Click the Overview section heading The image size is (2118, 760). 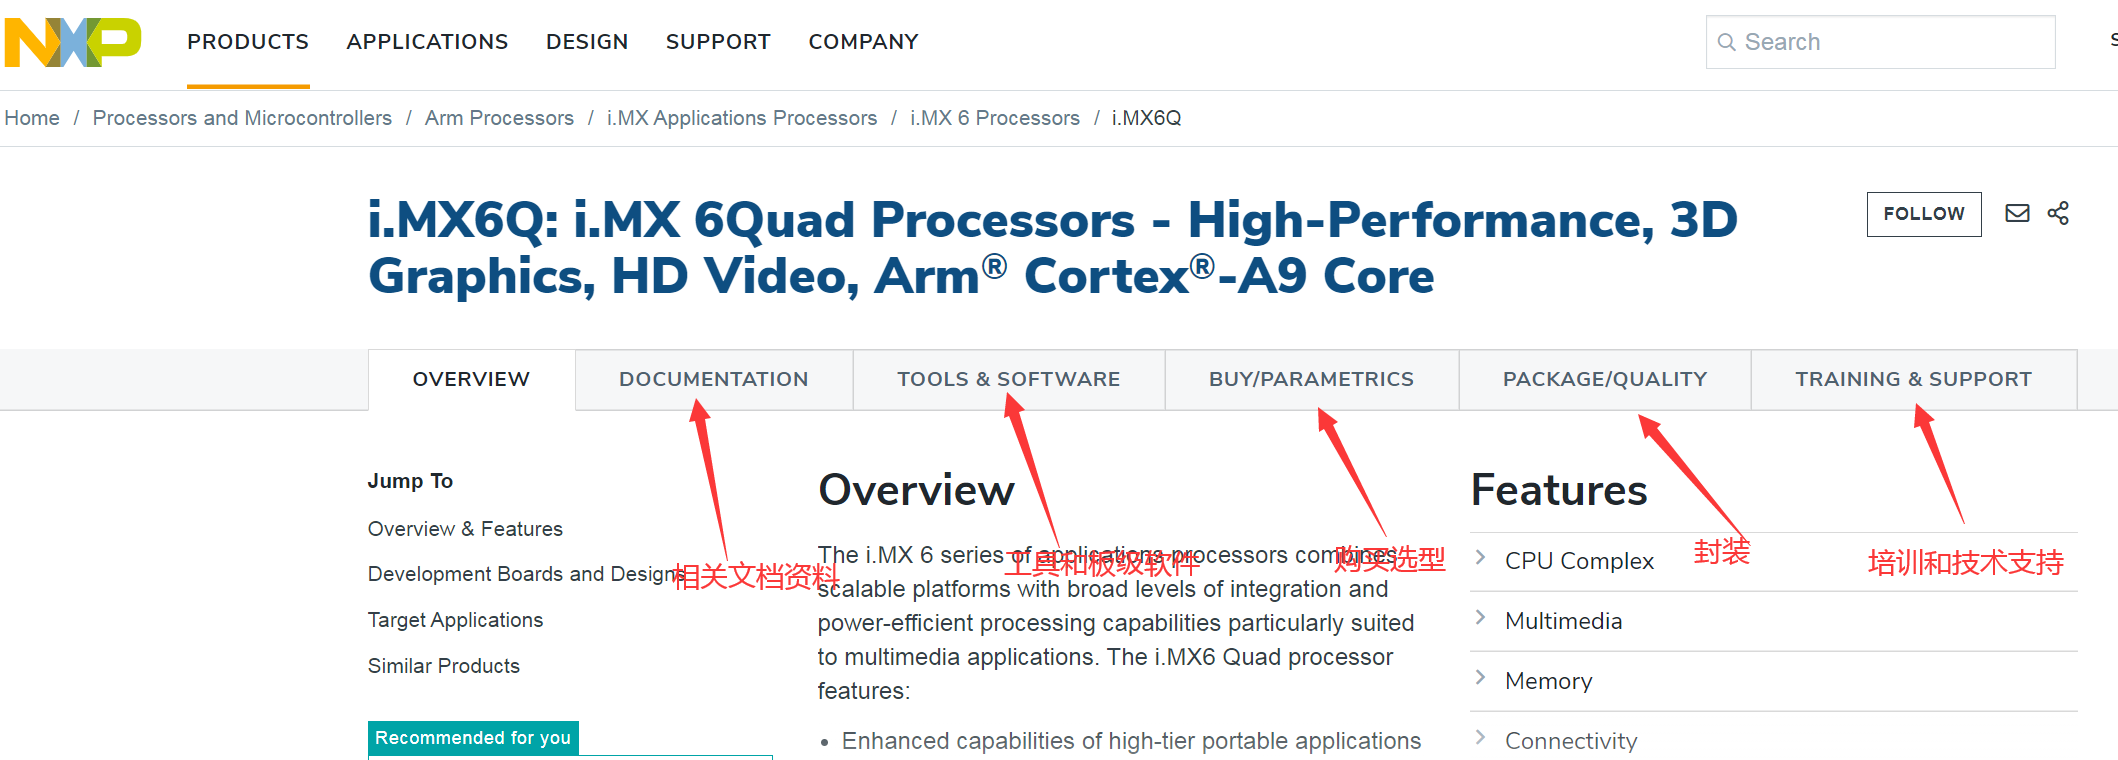click(916, 491)
